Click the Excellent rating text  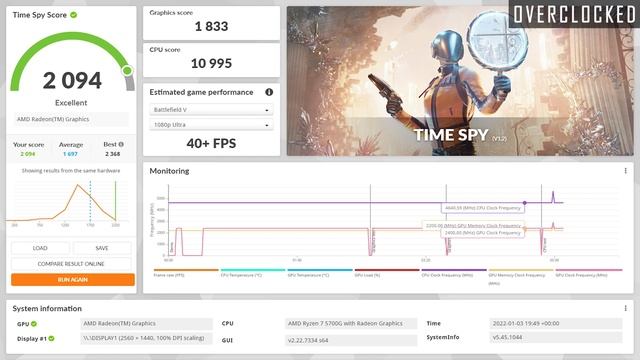tap(71, 103)
